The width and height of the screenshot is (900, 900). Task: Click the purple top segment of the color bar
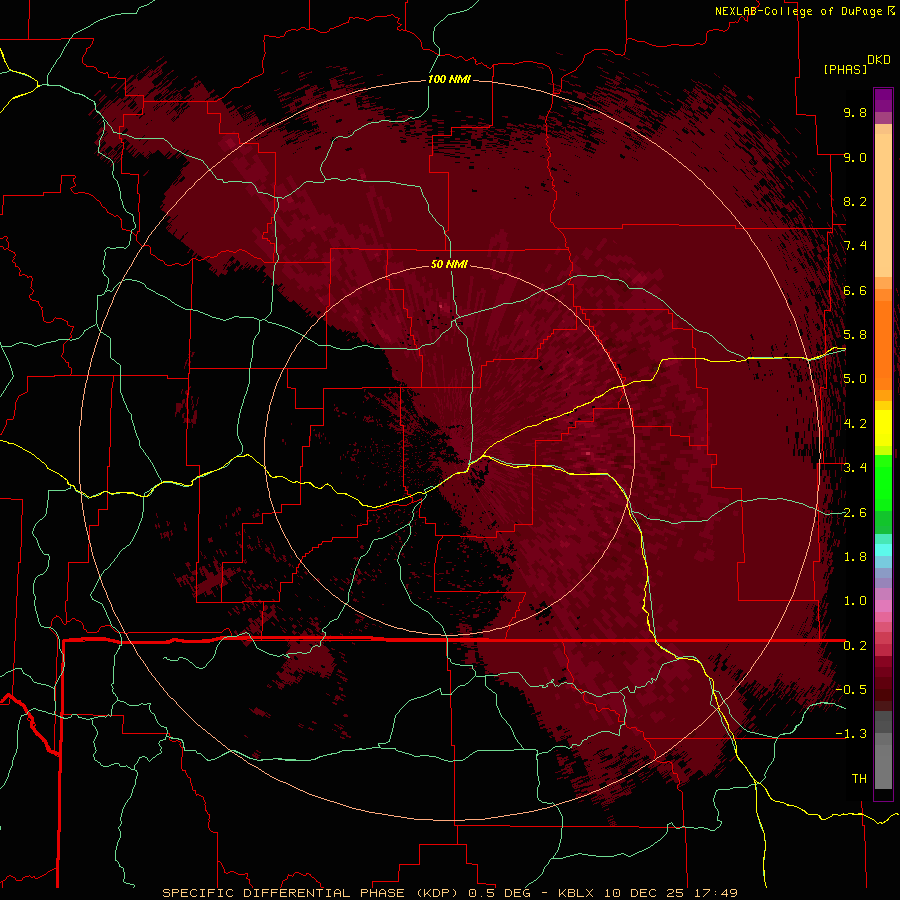coord(883,100)
